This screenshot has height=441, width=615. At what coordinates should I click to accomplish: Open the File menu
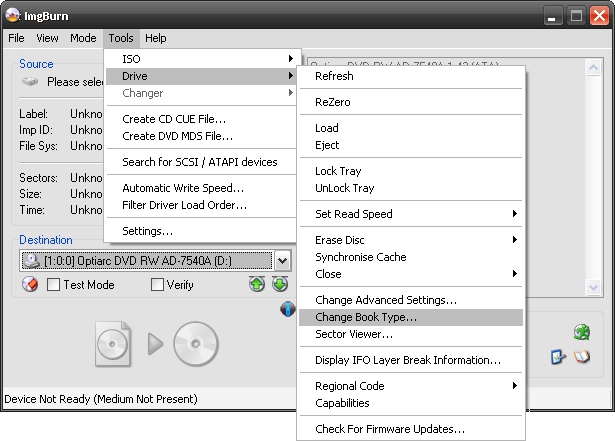click(x=16, y=38)
